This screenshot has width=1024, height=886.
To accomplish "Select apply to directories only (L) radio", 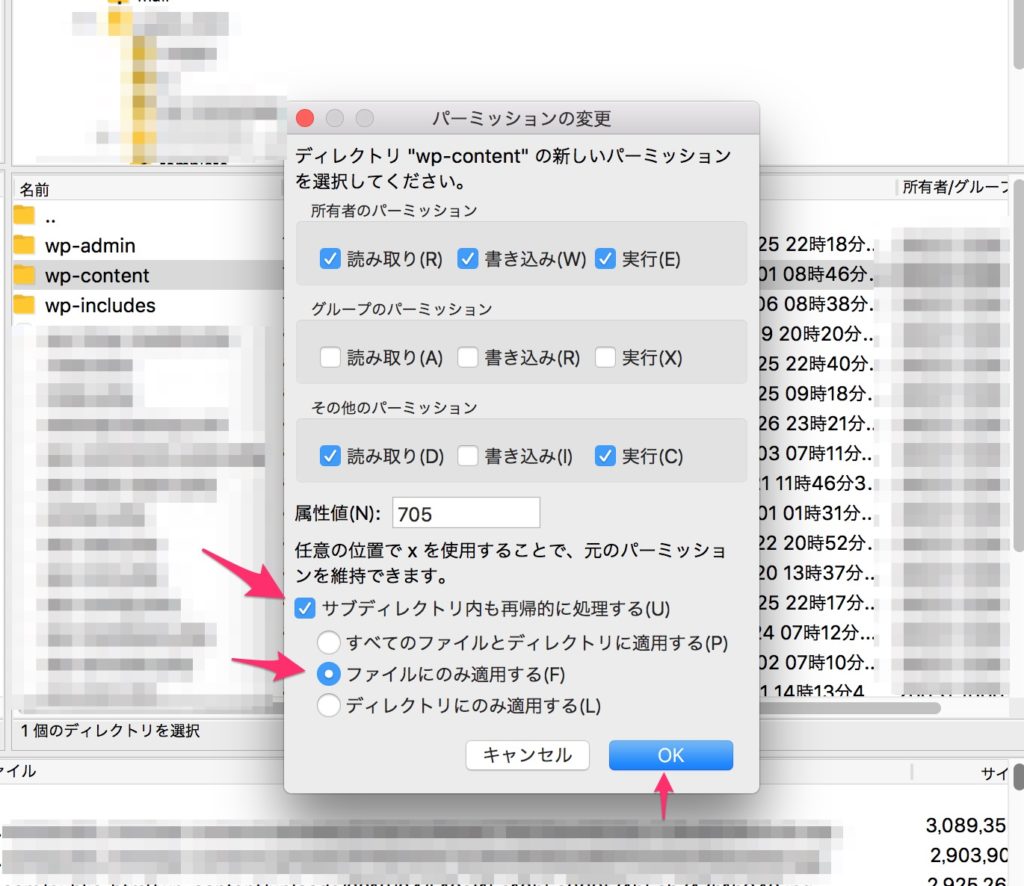I will [328, 706].
